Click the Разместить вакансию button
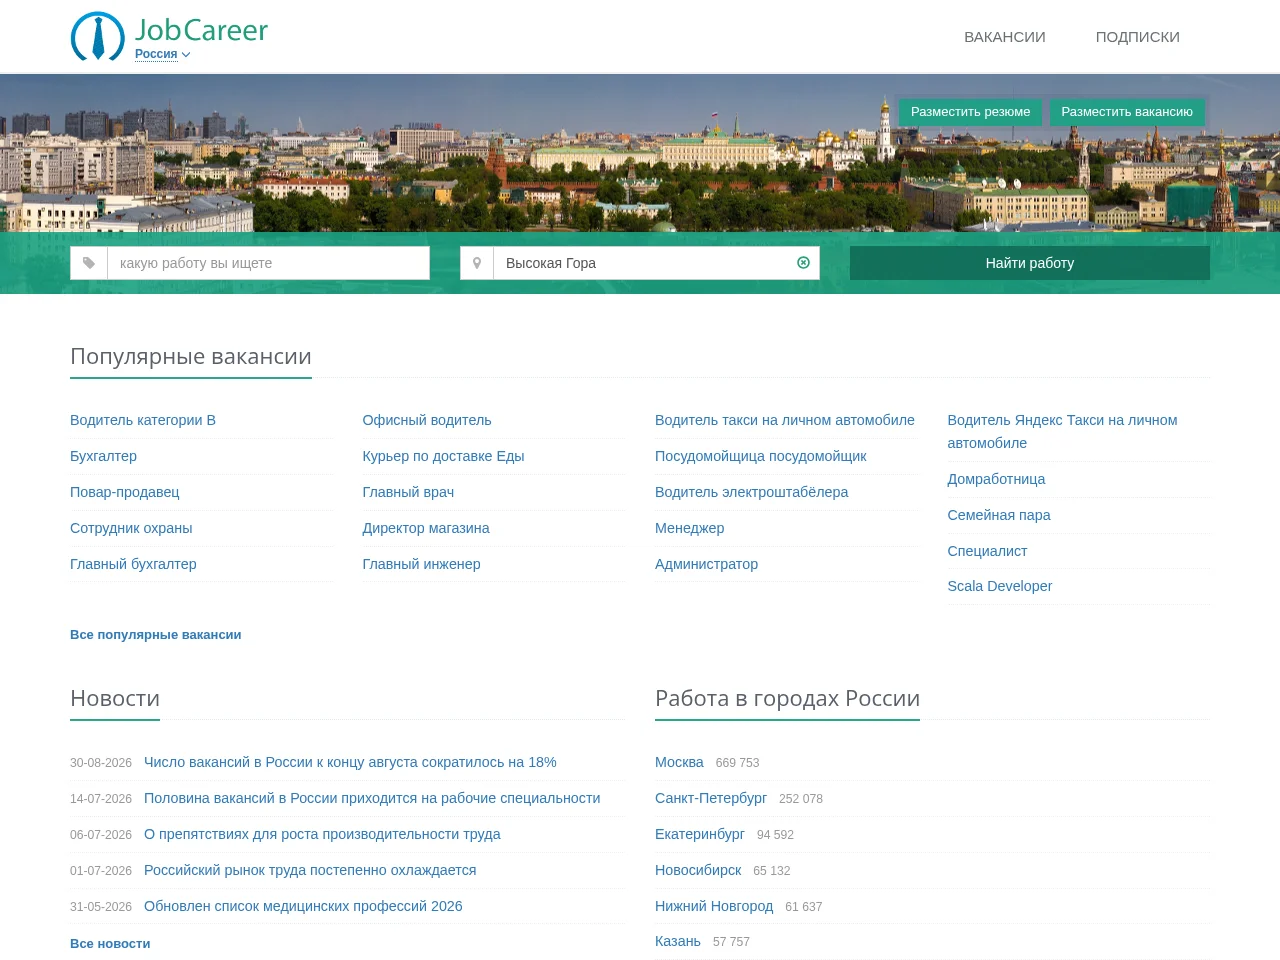 1127,112
